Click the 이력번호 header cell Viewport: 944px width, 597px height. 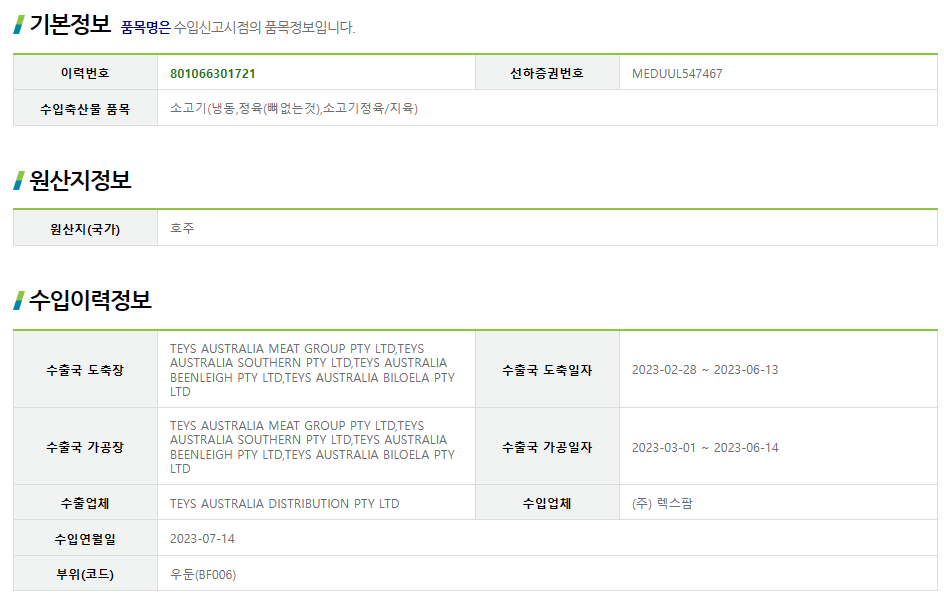coord(85,73)
